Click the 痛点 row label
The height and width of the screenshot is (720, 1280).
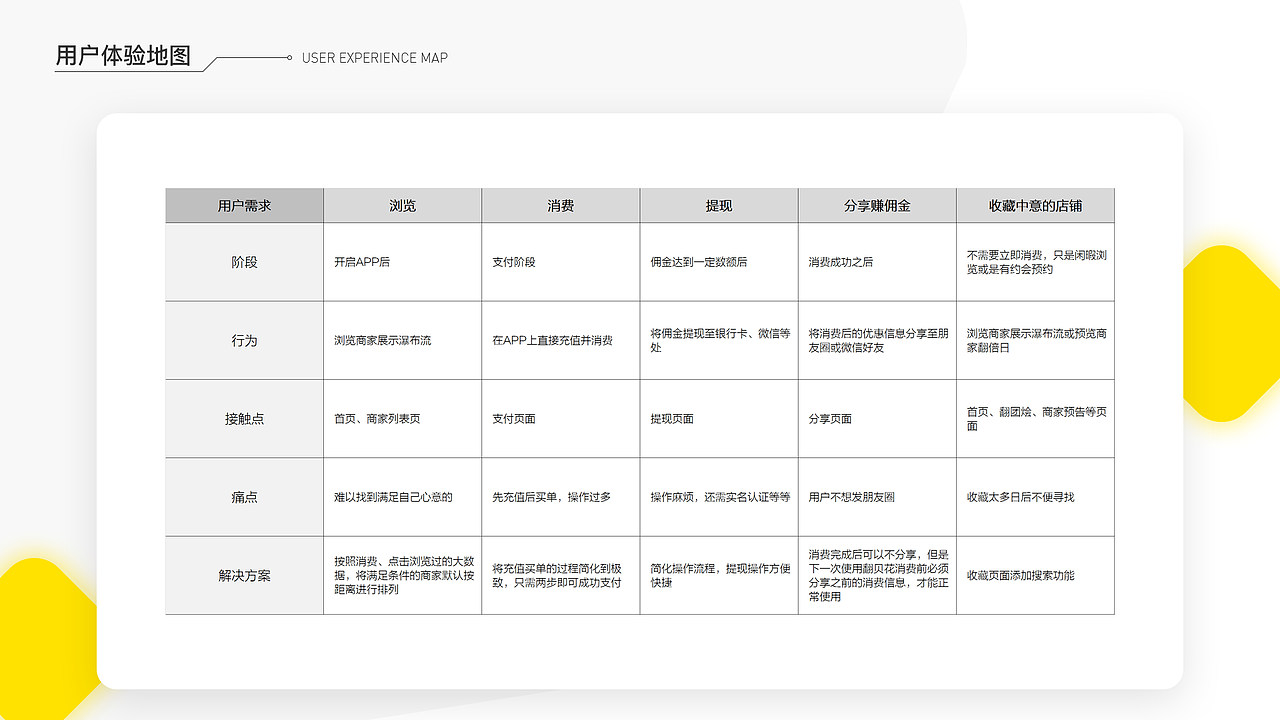point(243,497)
